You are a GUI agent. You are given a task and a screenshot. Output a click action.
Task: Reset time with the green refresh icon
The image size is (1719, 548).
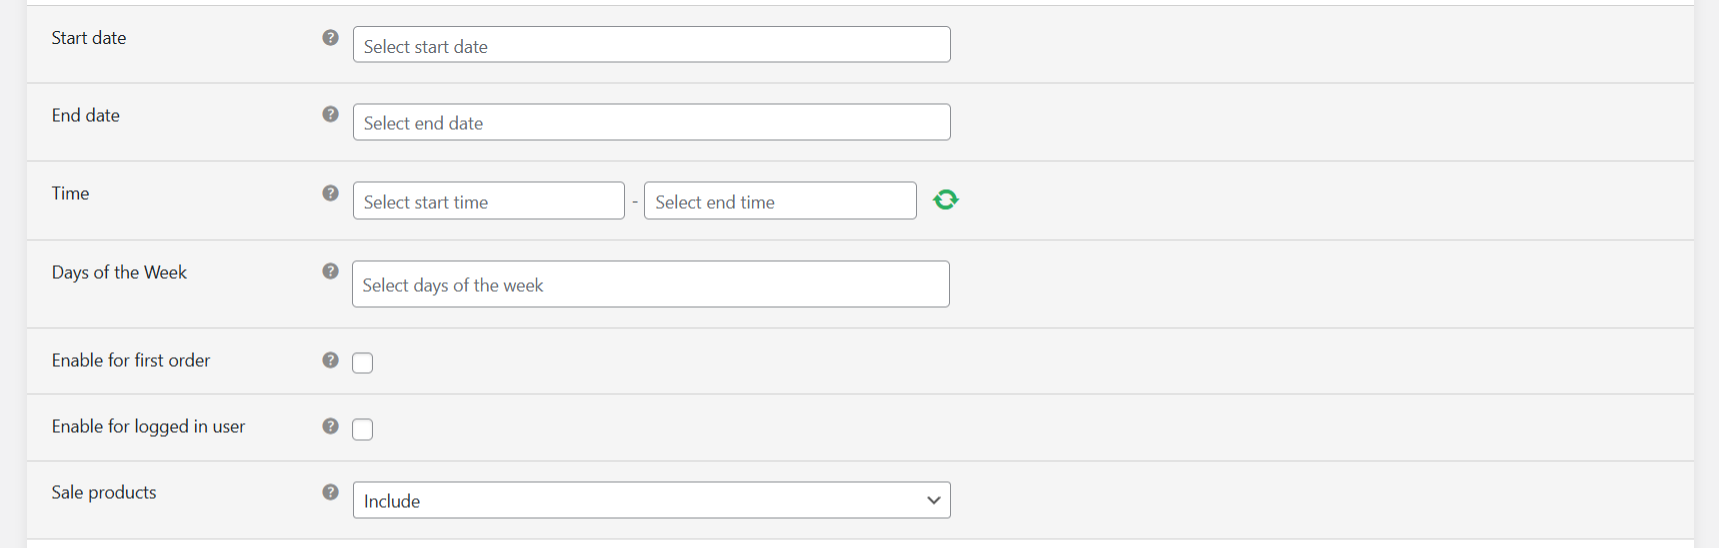[946, 200]
